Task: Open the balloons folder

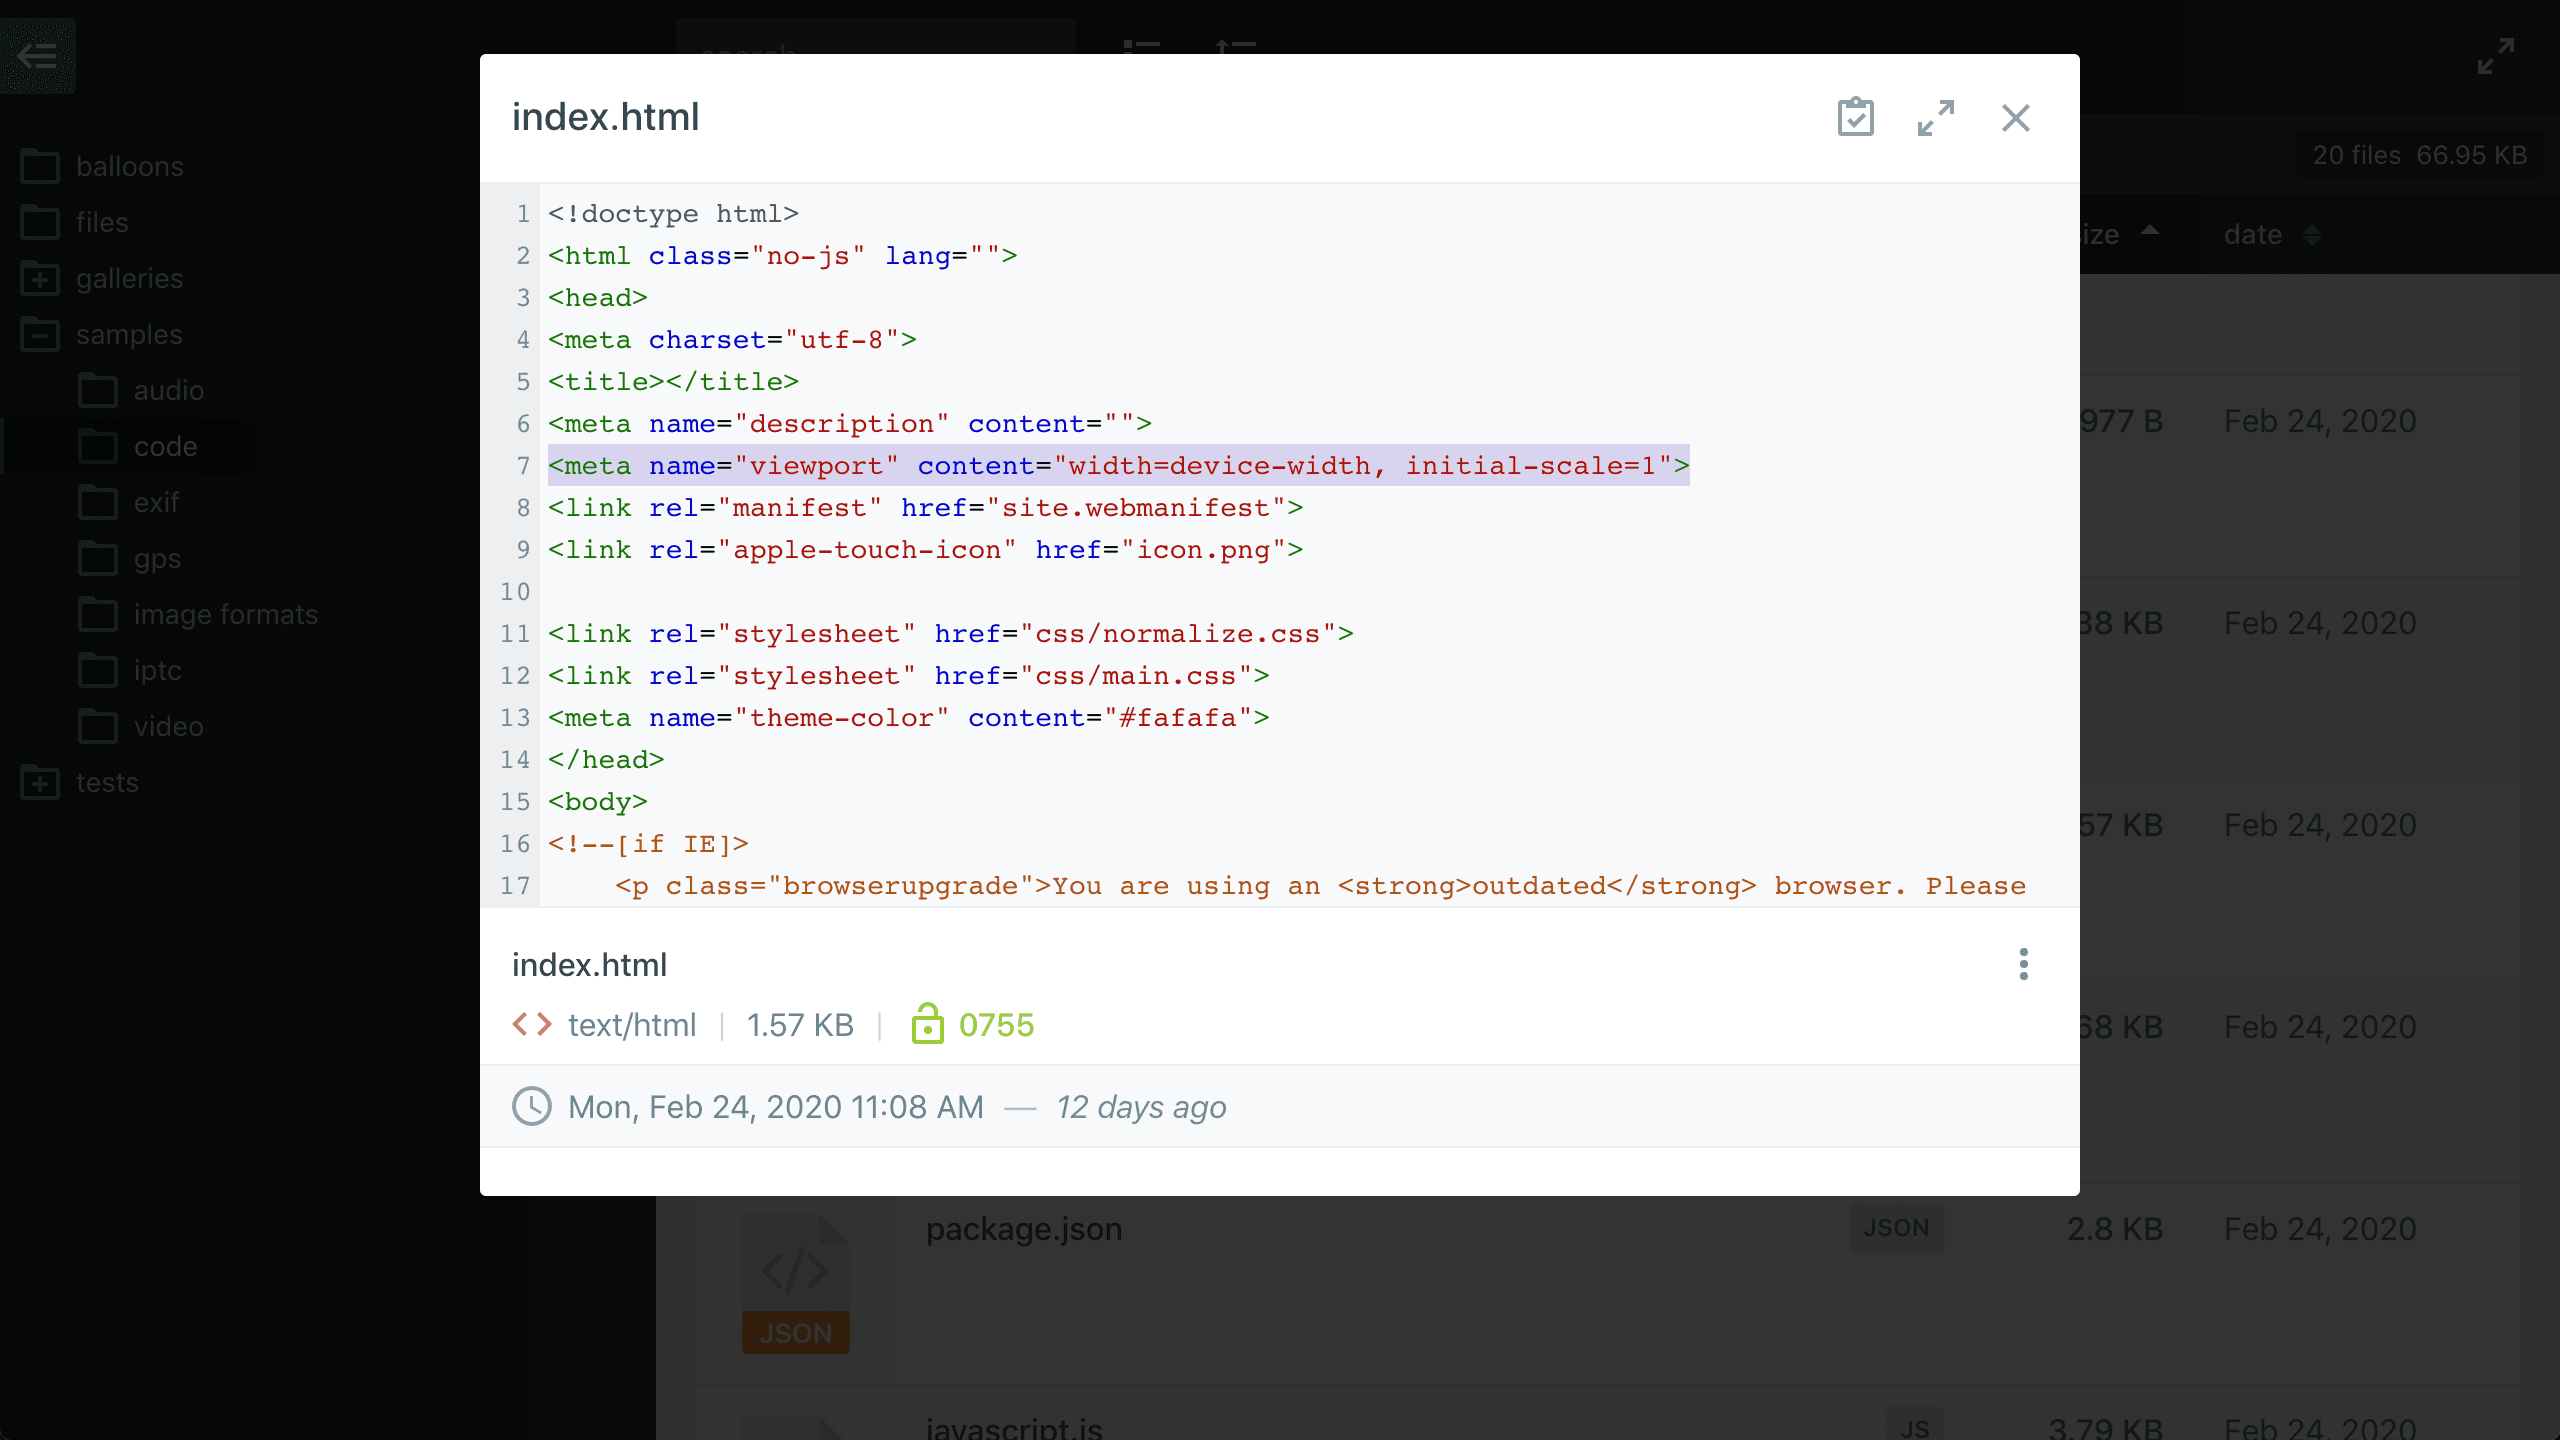Action: point(130,166)
